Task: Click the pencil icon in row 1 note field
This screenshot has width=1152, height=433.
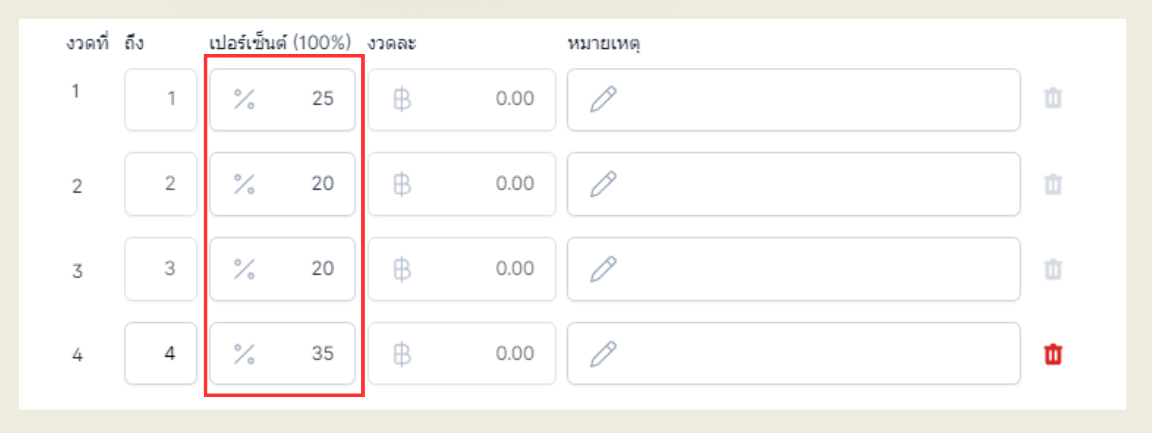Action: coord(602,99)
